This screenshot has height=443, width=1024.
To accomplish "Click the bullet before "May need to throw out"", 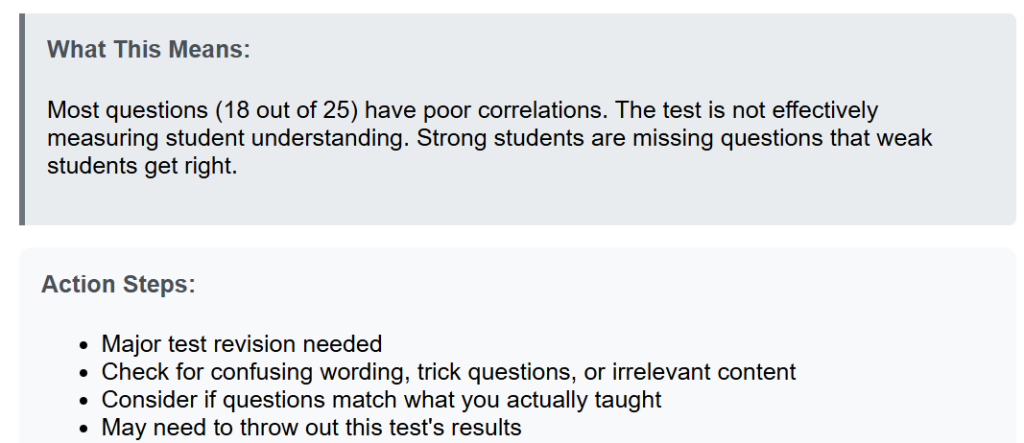I will point(83,429).
